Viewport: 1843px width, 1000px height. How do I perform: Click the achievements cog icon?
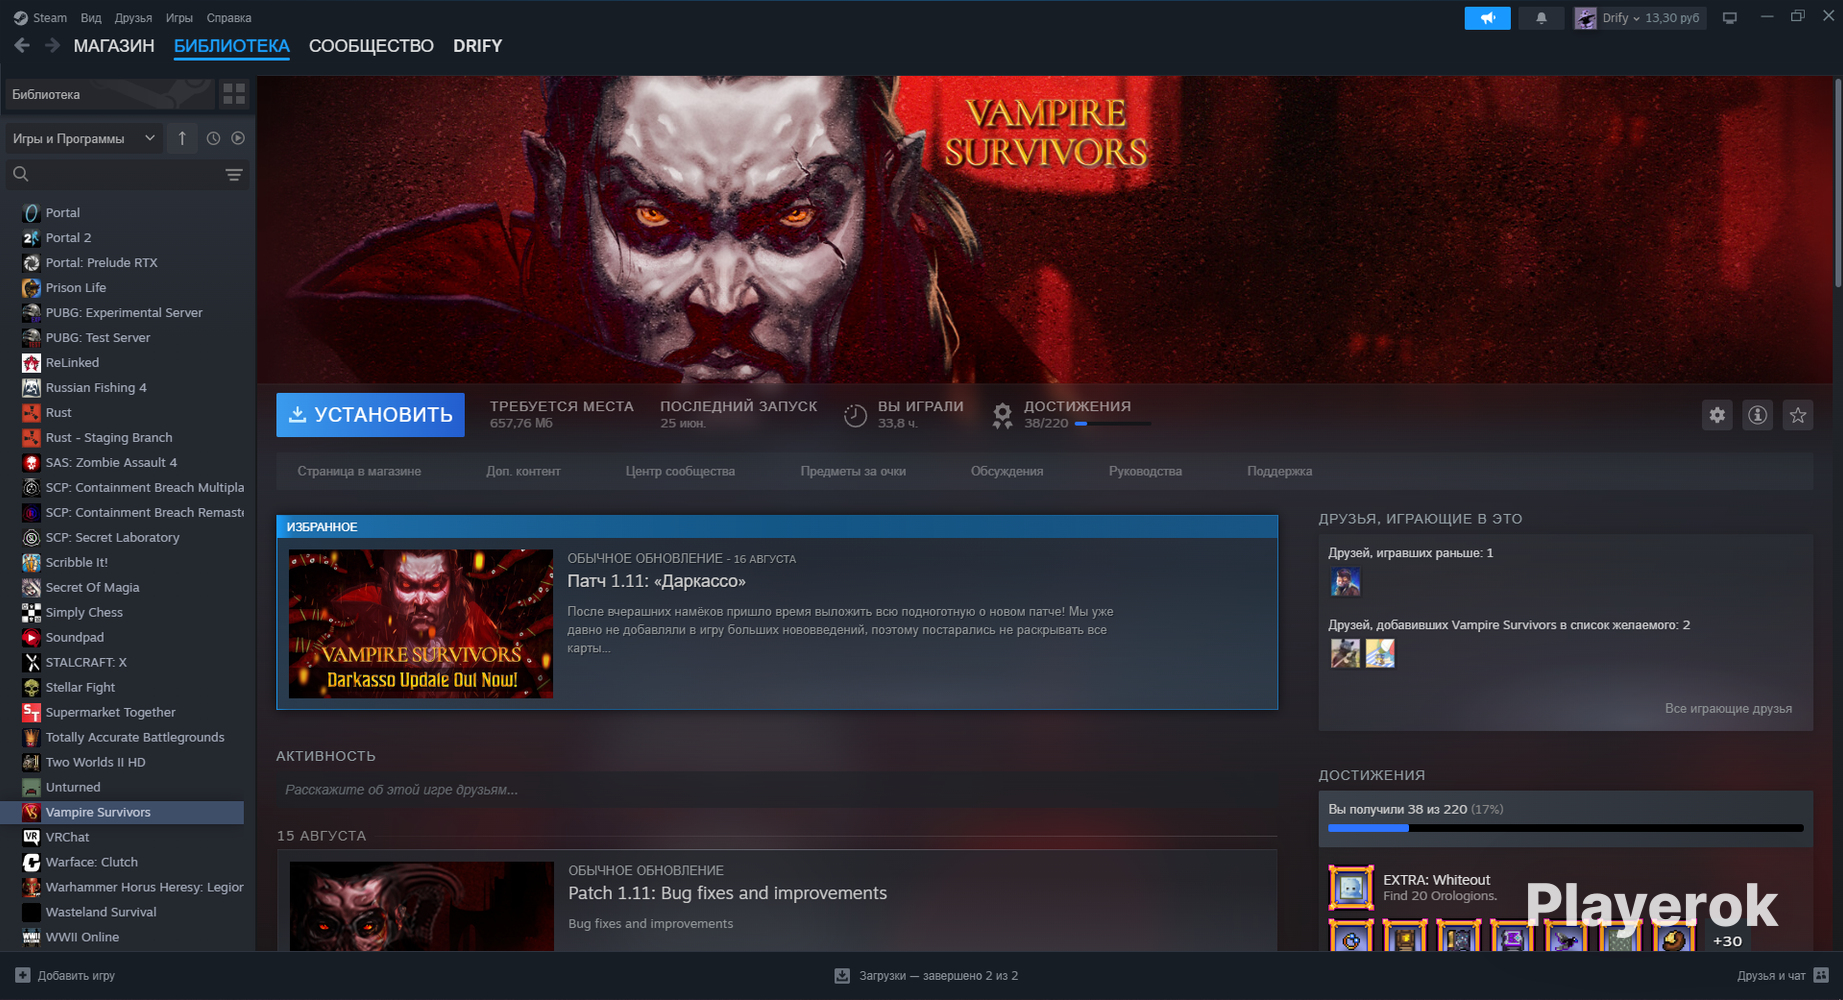pos(1002,415)
